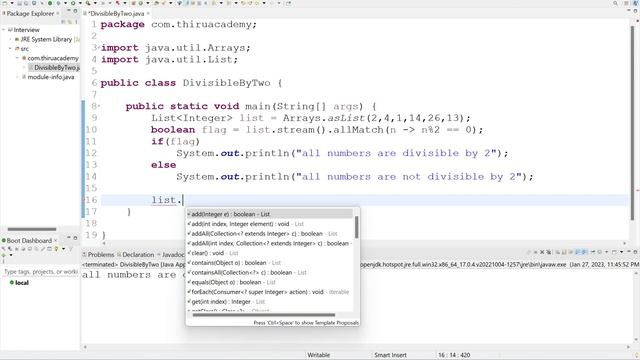Select DivisibleByTwo.java in the Package Explorer tree
The width and height of the screenshot is (640, 360).
(x=54, y=67)
